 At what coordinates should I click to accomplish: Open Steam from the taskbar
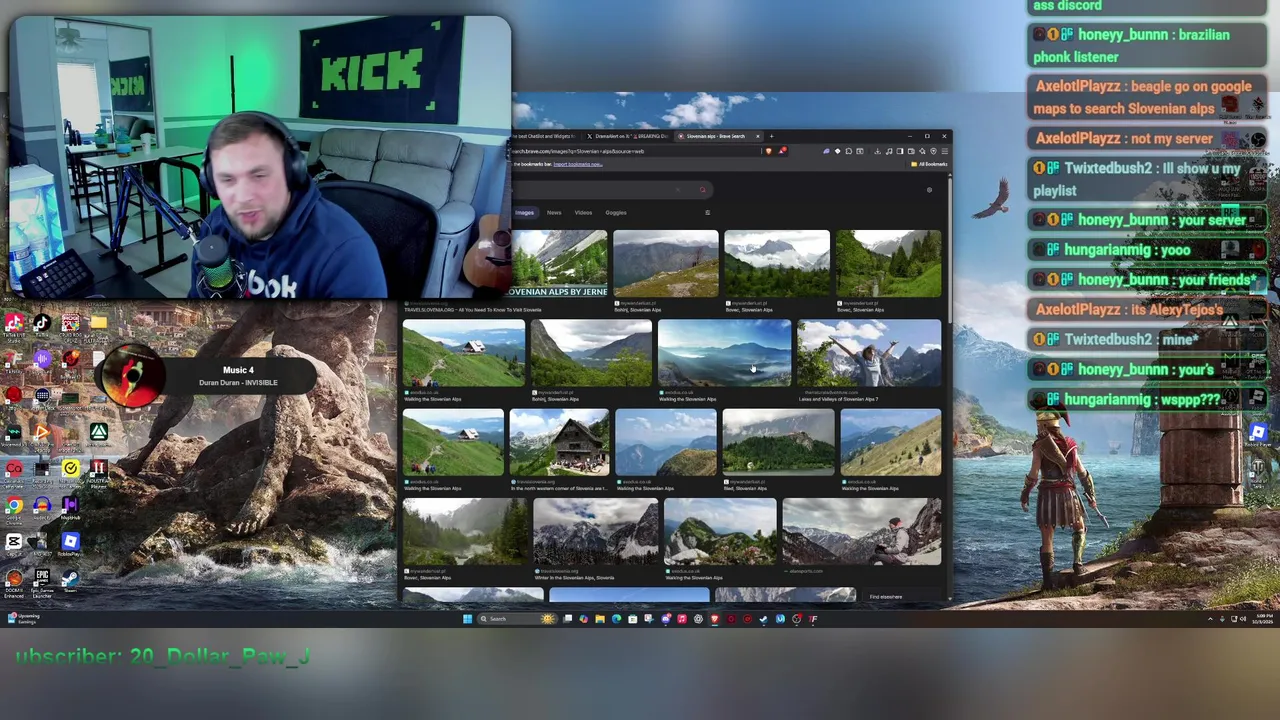(763, 619)
